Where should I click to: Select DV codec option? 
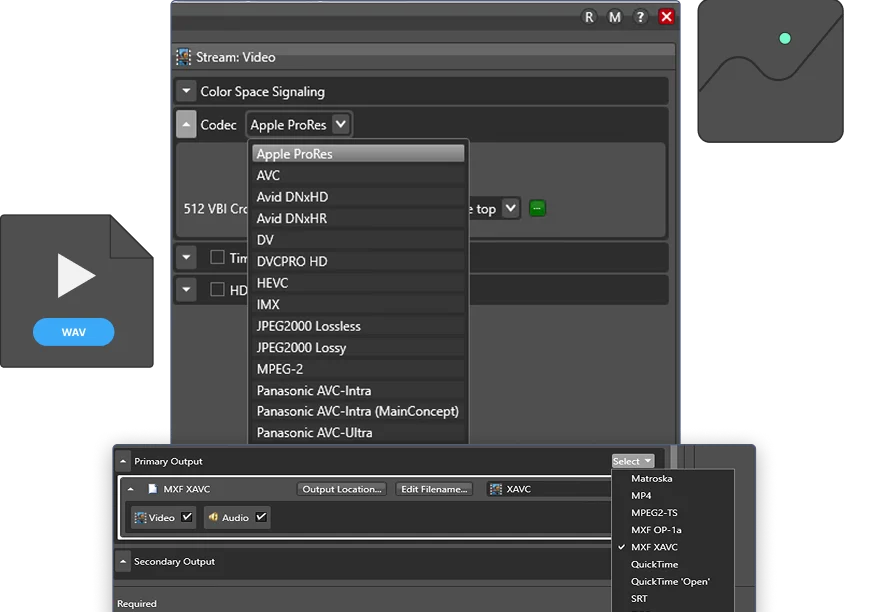(x=358, y=240)
